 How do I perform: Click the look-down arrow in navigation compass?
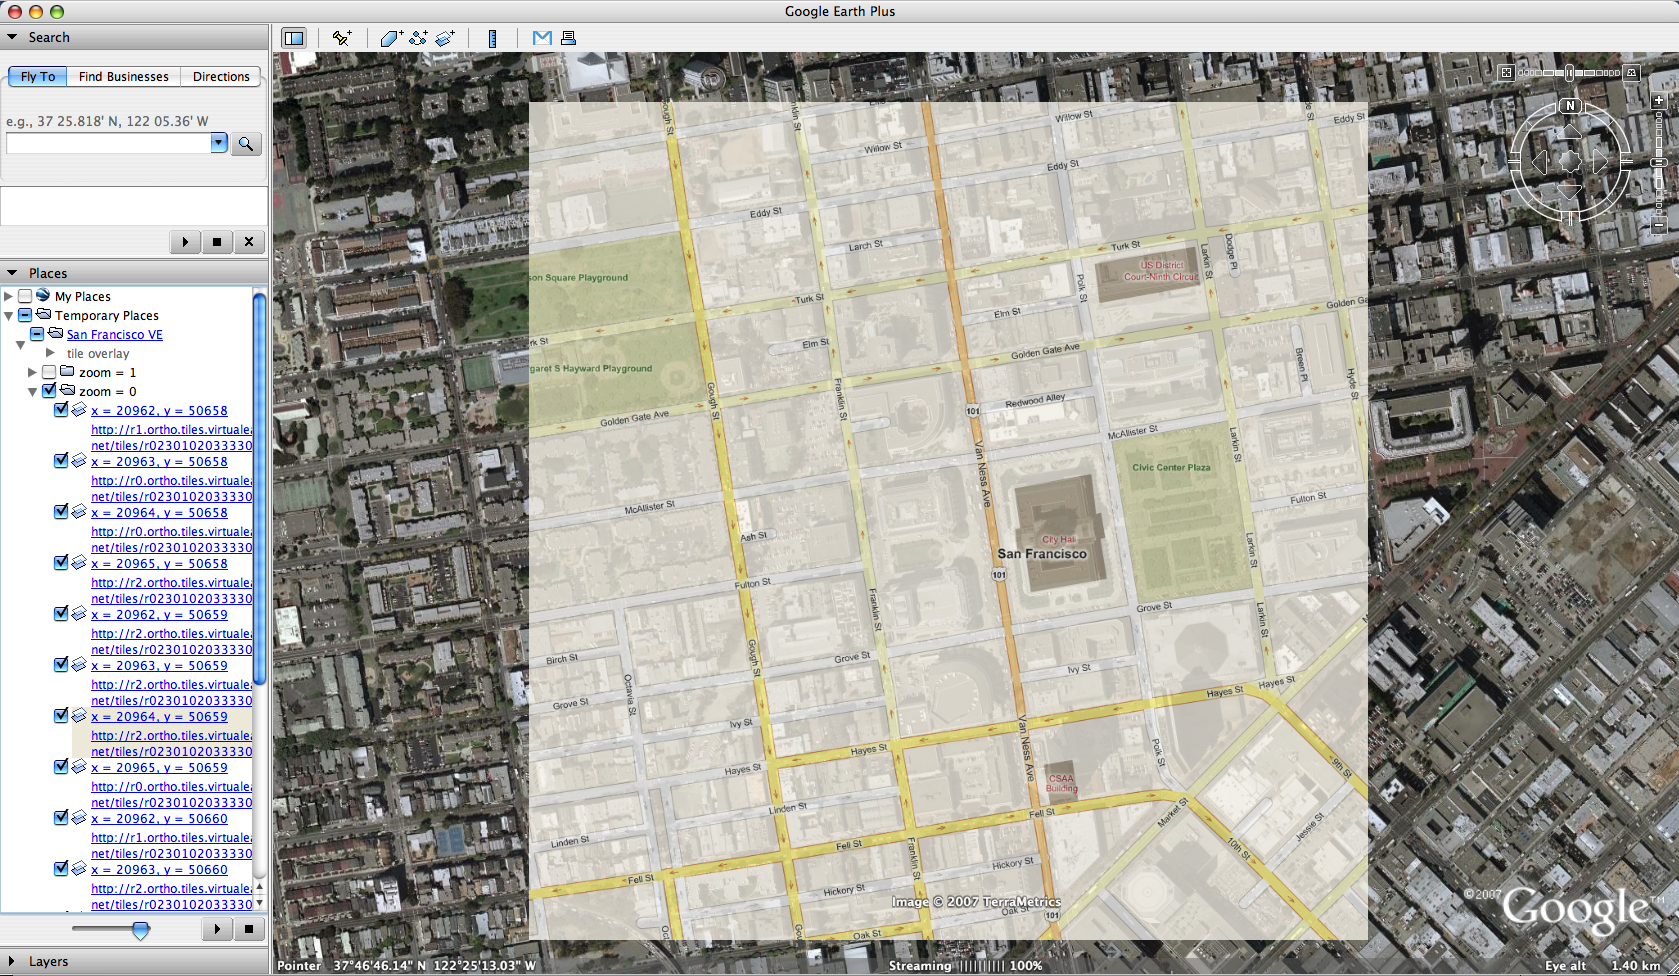pyautogui.click(x=1570, y=190)
